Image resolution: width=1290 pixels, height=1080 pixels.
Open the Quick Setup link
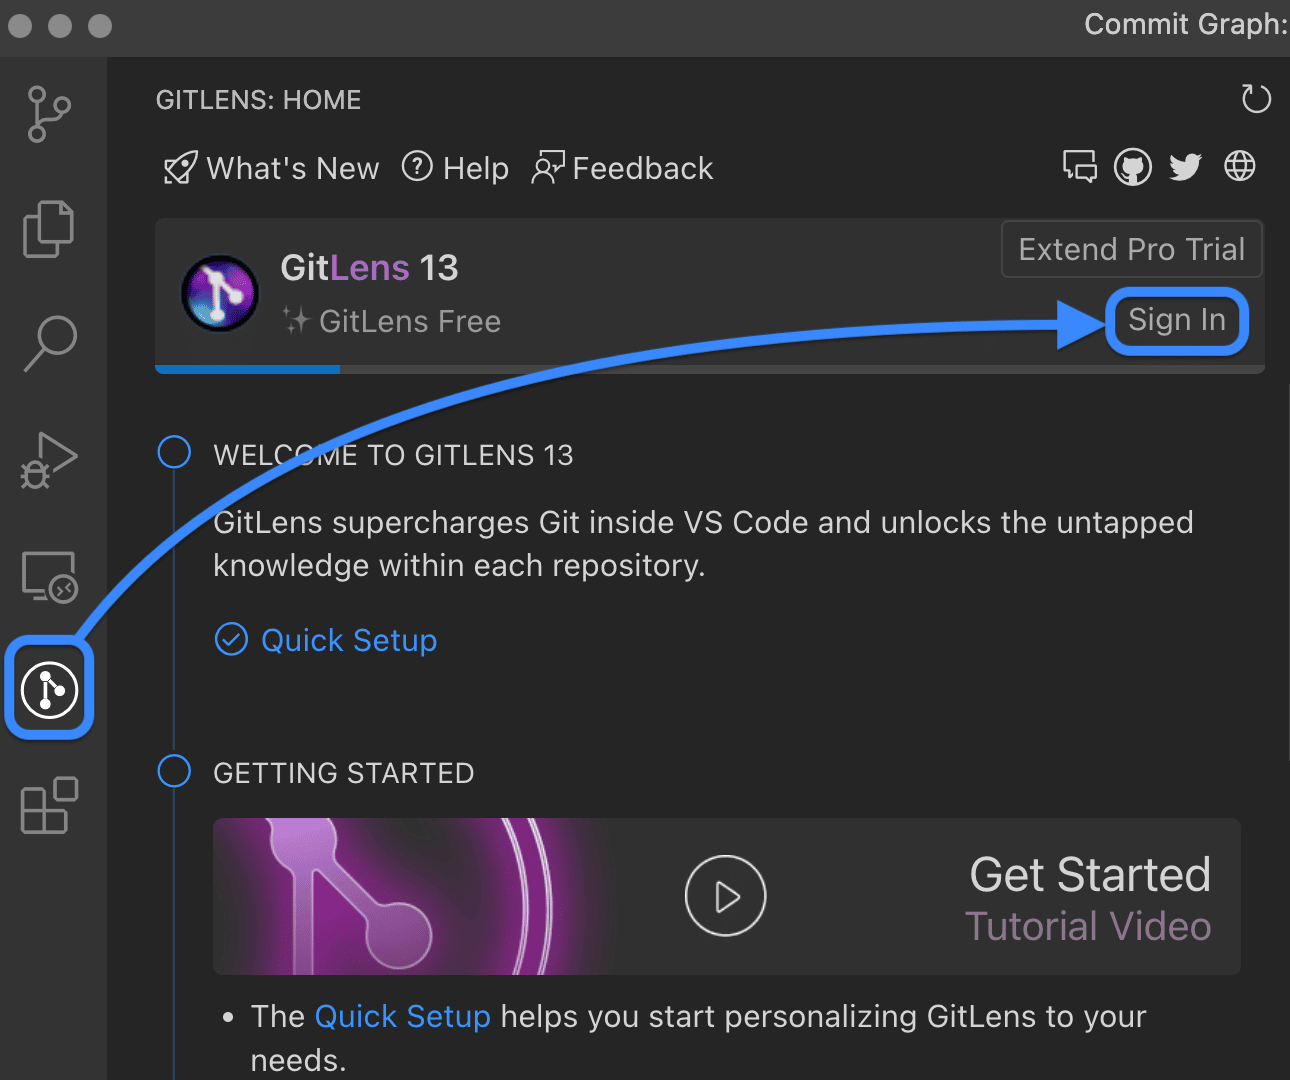tap(349, 640)
